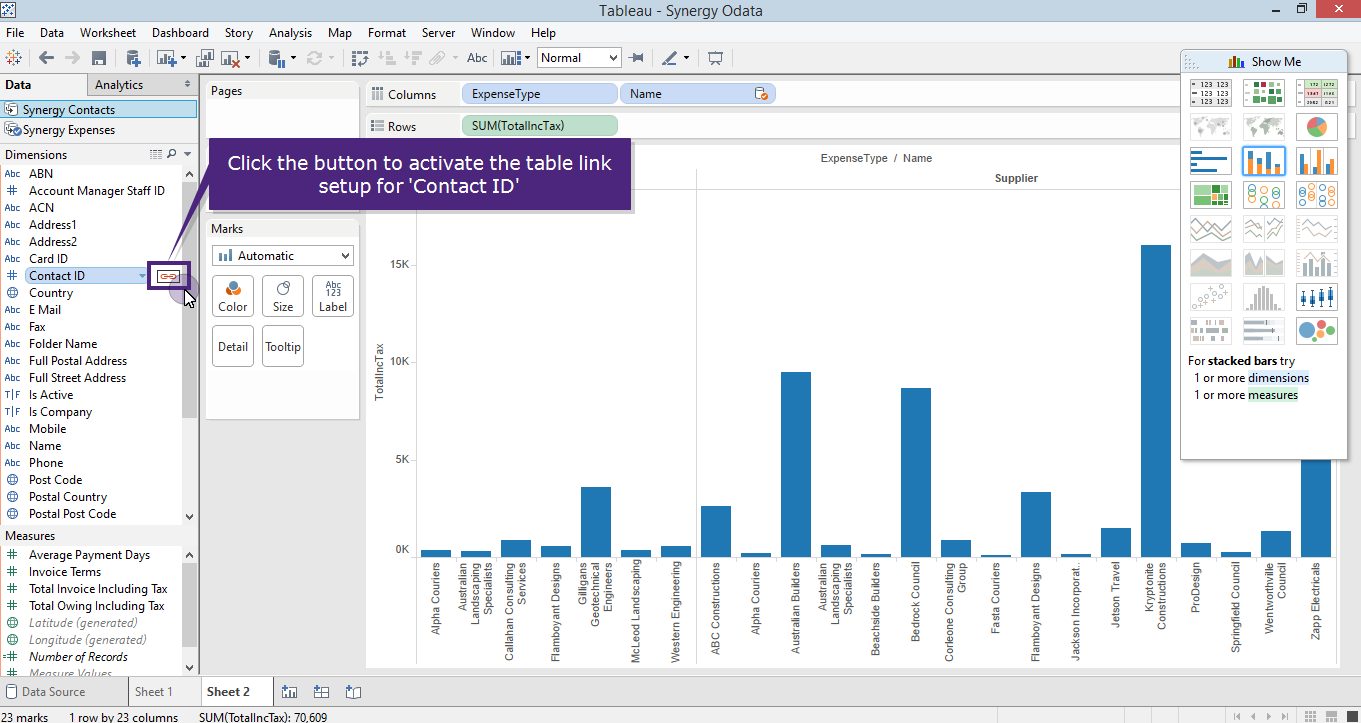This screenshot has height=723, width=1361.
Task: Click the New Worksheet chart-plus icon
Action: pyautogui.click(x=165, y=58)
